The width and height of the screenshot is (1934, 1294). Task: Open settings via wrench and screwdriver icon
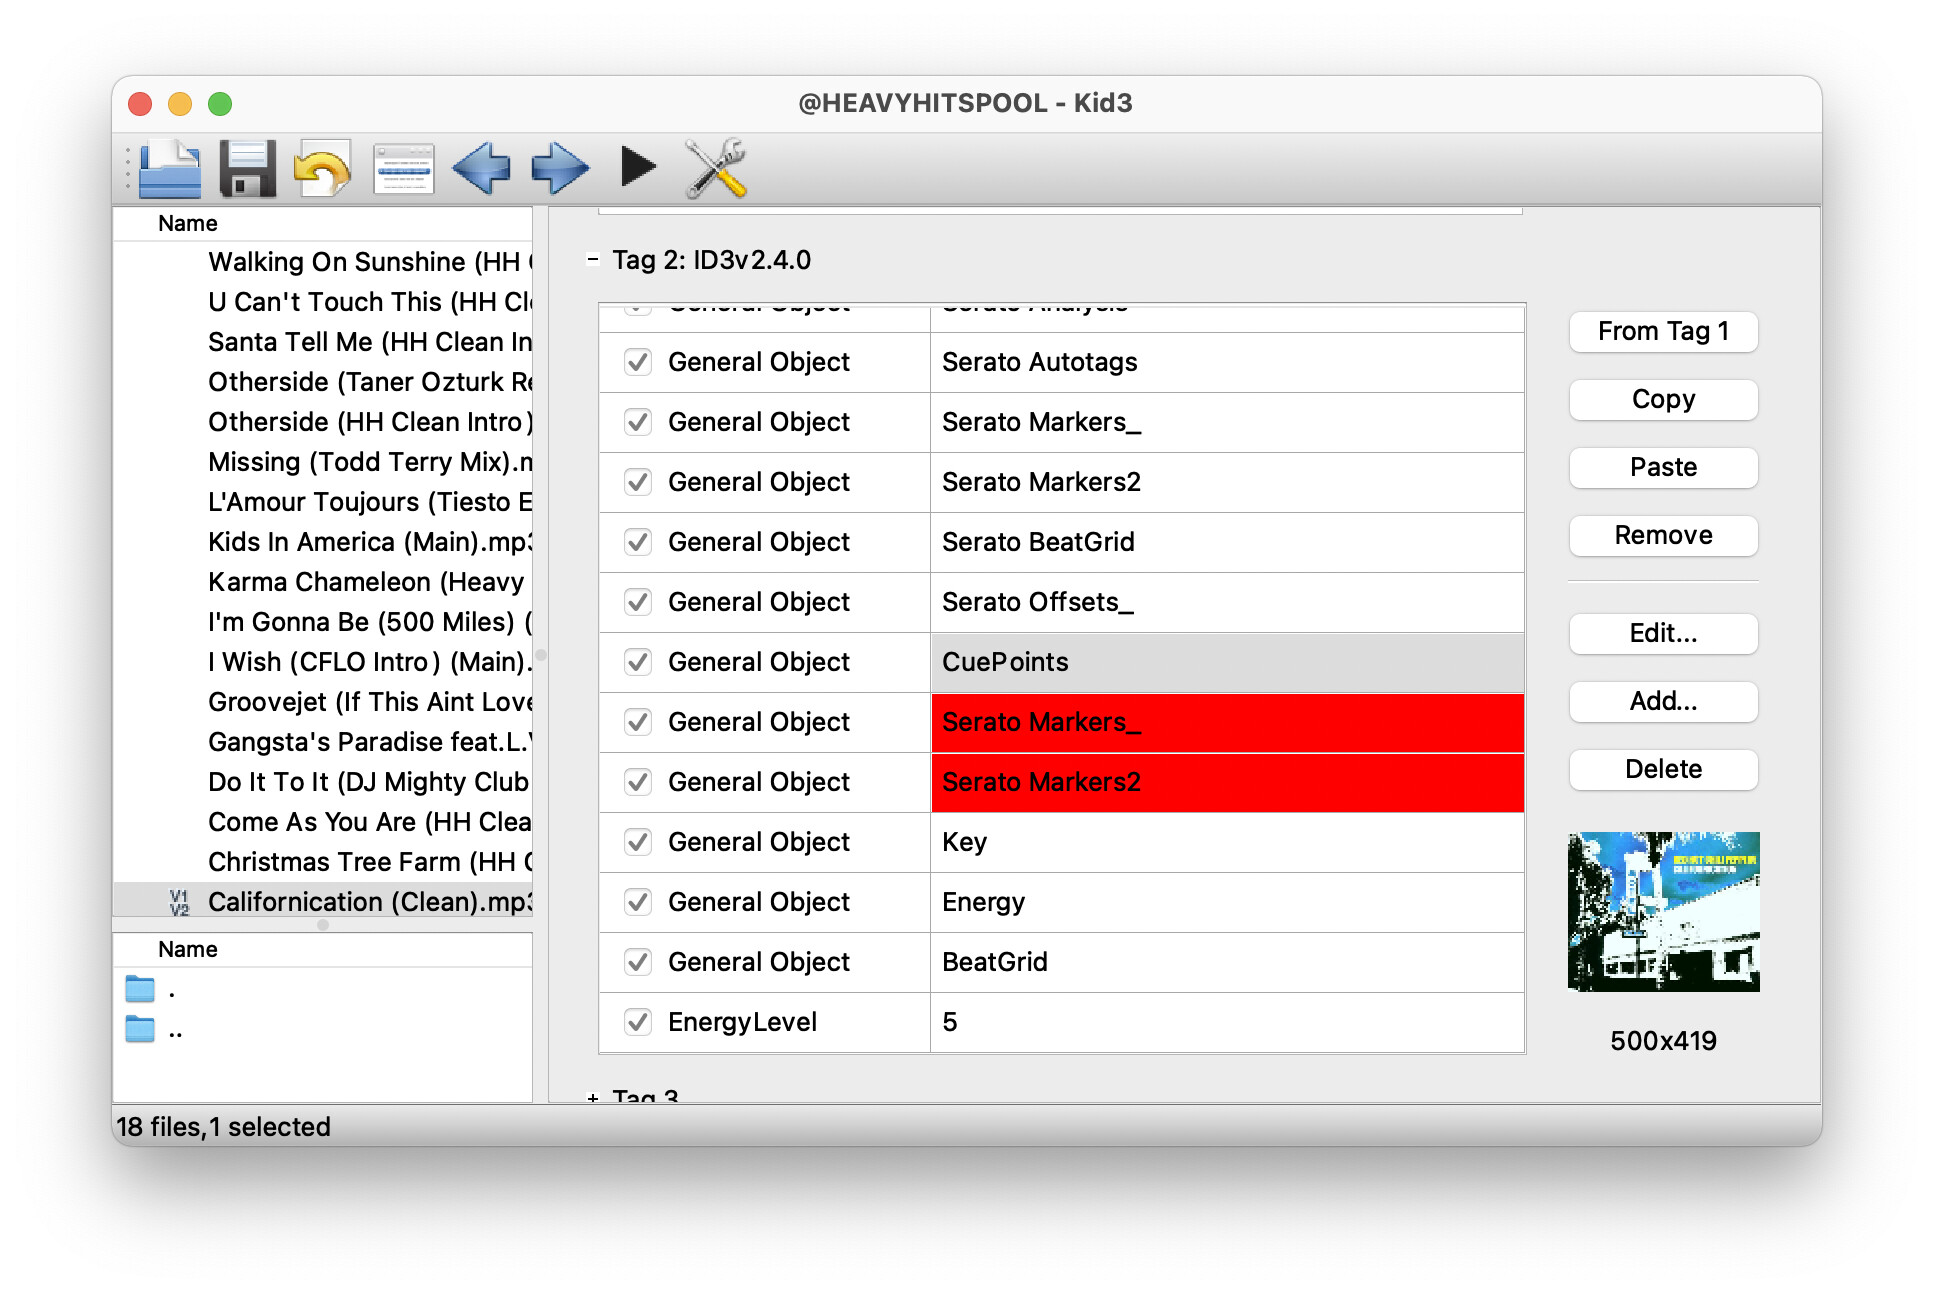click(716, 167)
